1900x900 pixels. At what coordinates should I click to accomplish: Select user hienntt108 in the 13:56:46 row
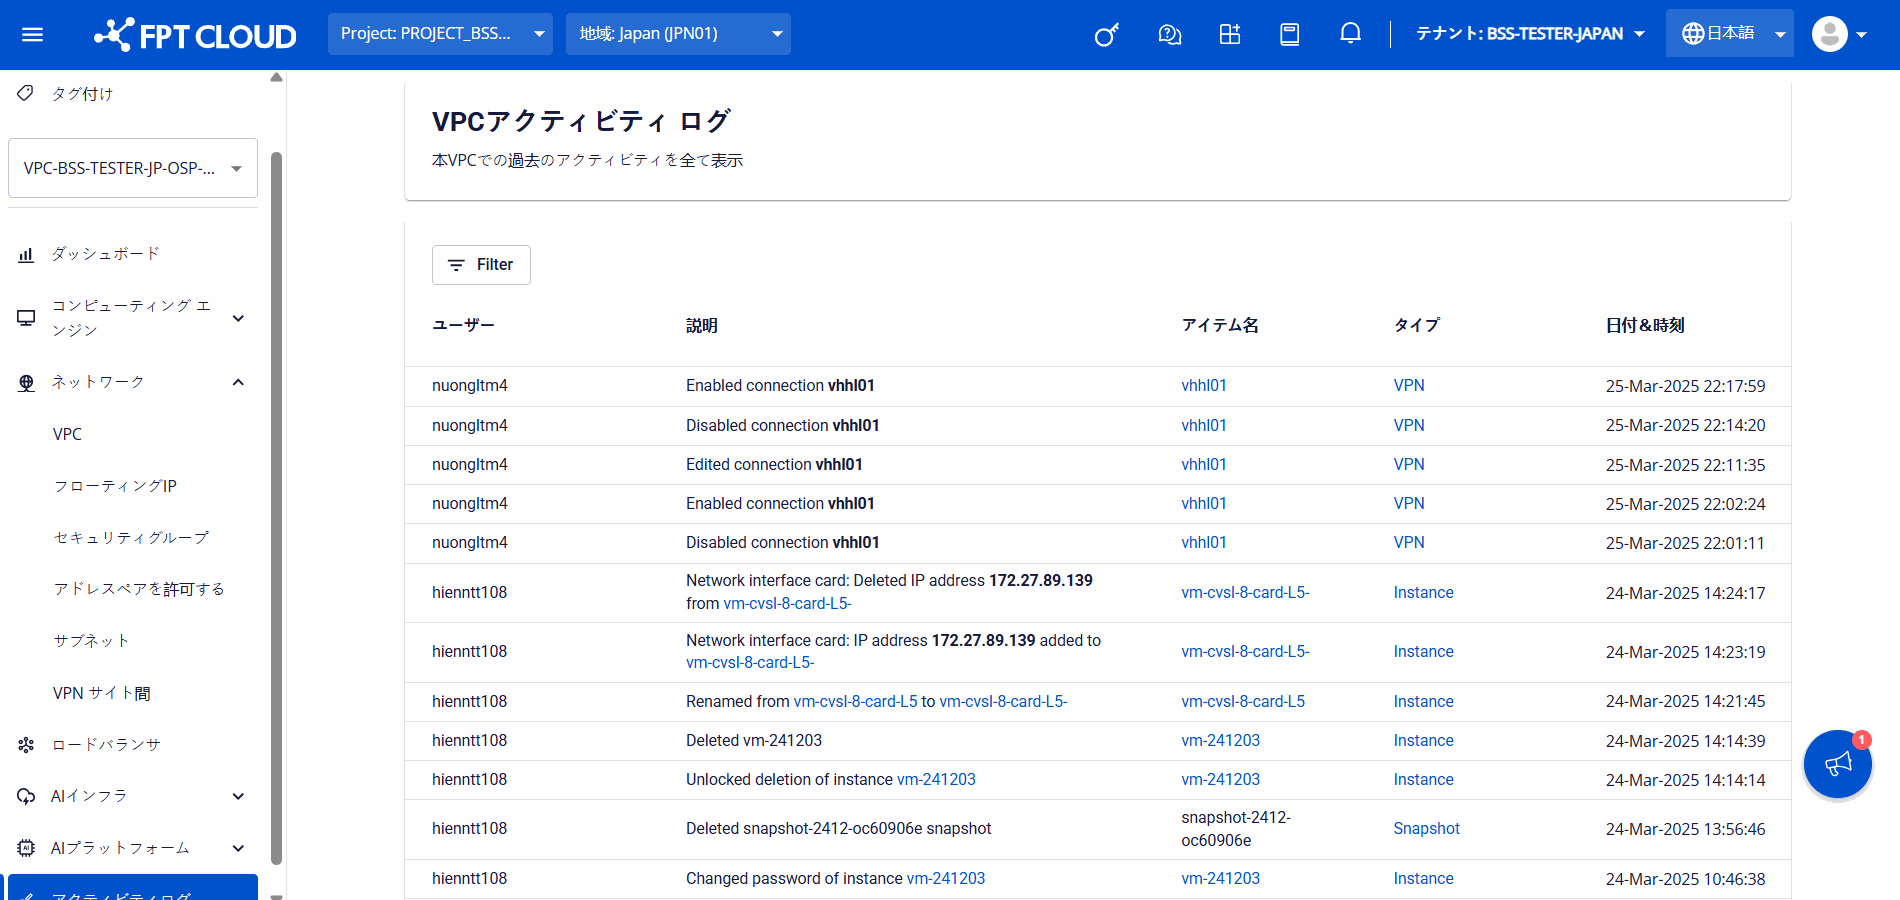click(x=470, y=829)
